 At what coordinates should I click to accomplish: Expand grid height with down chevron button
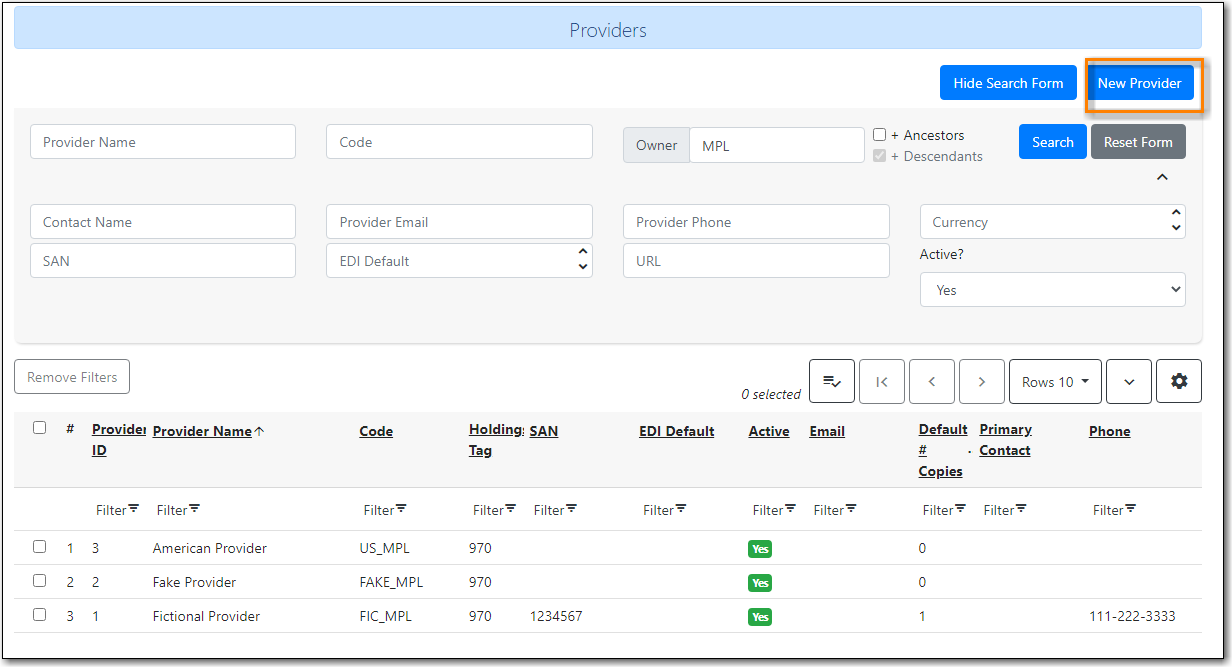pos(1129,381)
